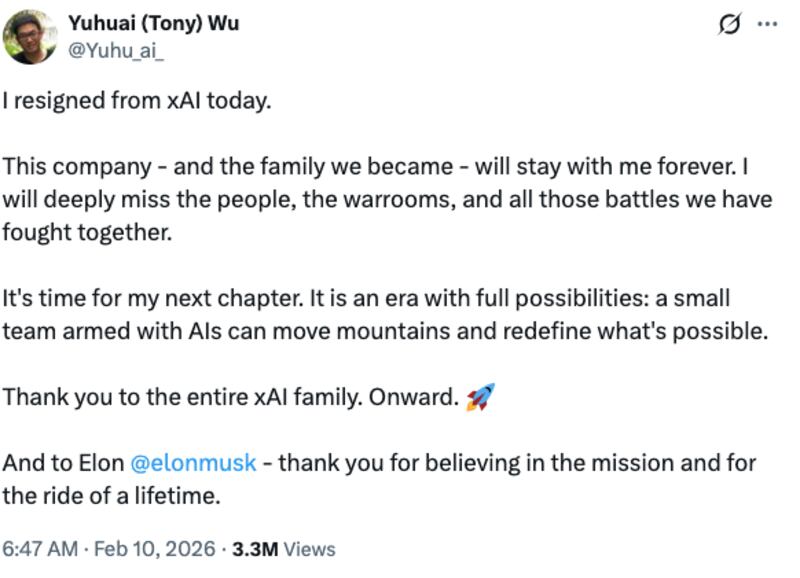Click the Grok slashed-circle icon
The height and width of the screenshot is (578, 800).
click(730, 27)
